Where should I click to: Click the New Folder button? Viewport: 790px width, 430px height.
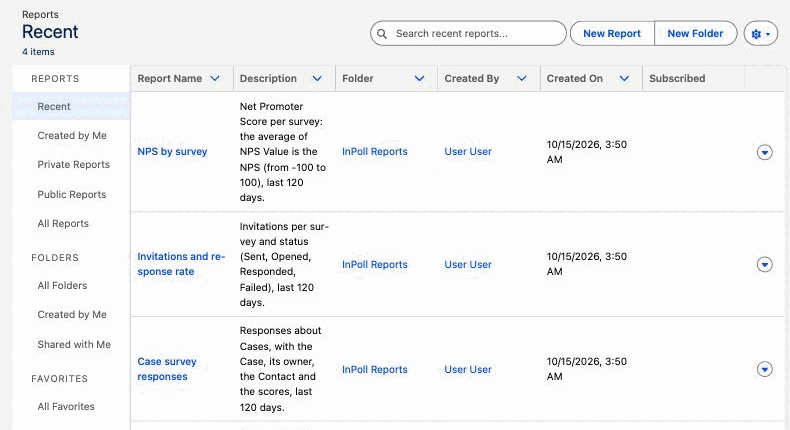695,34
